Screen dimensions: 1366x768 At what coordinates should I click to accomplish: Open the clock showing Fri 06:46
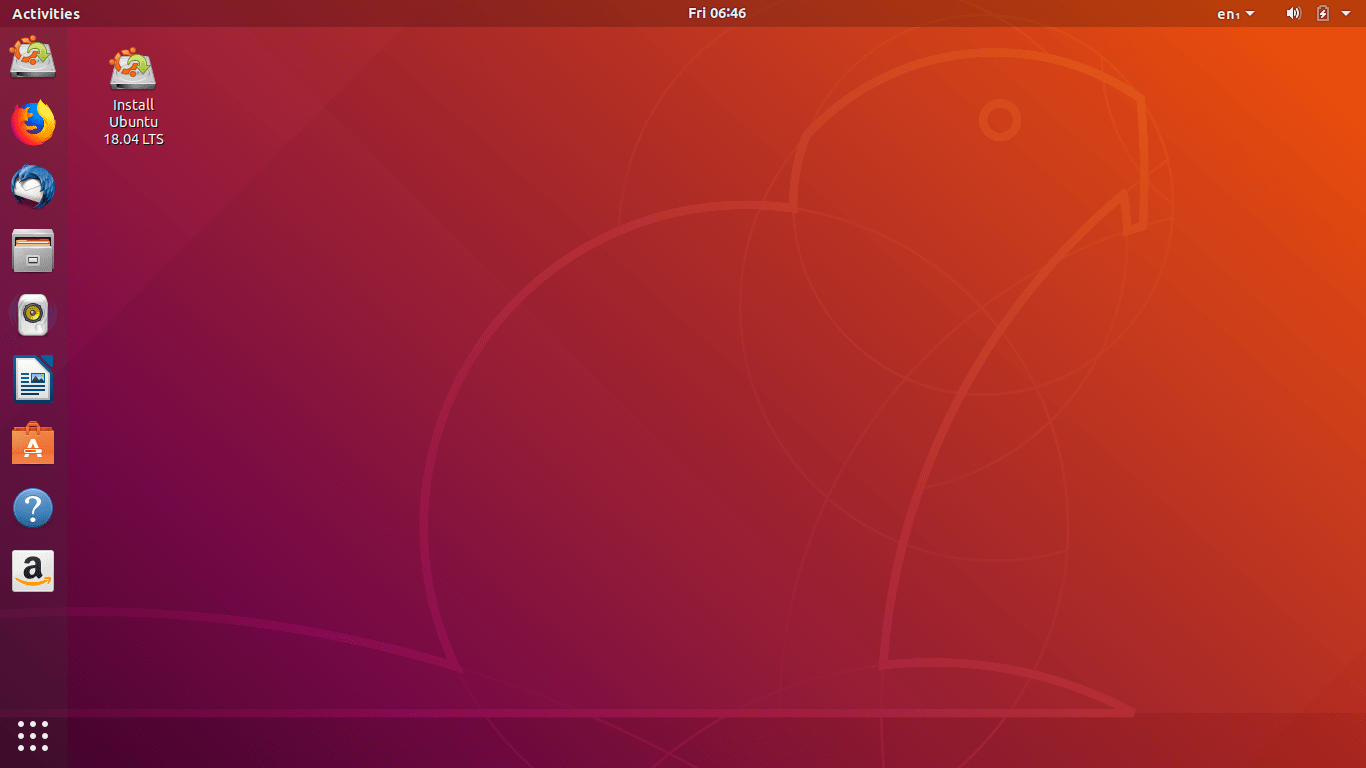point(717,13)
